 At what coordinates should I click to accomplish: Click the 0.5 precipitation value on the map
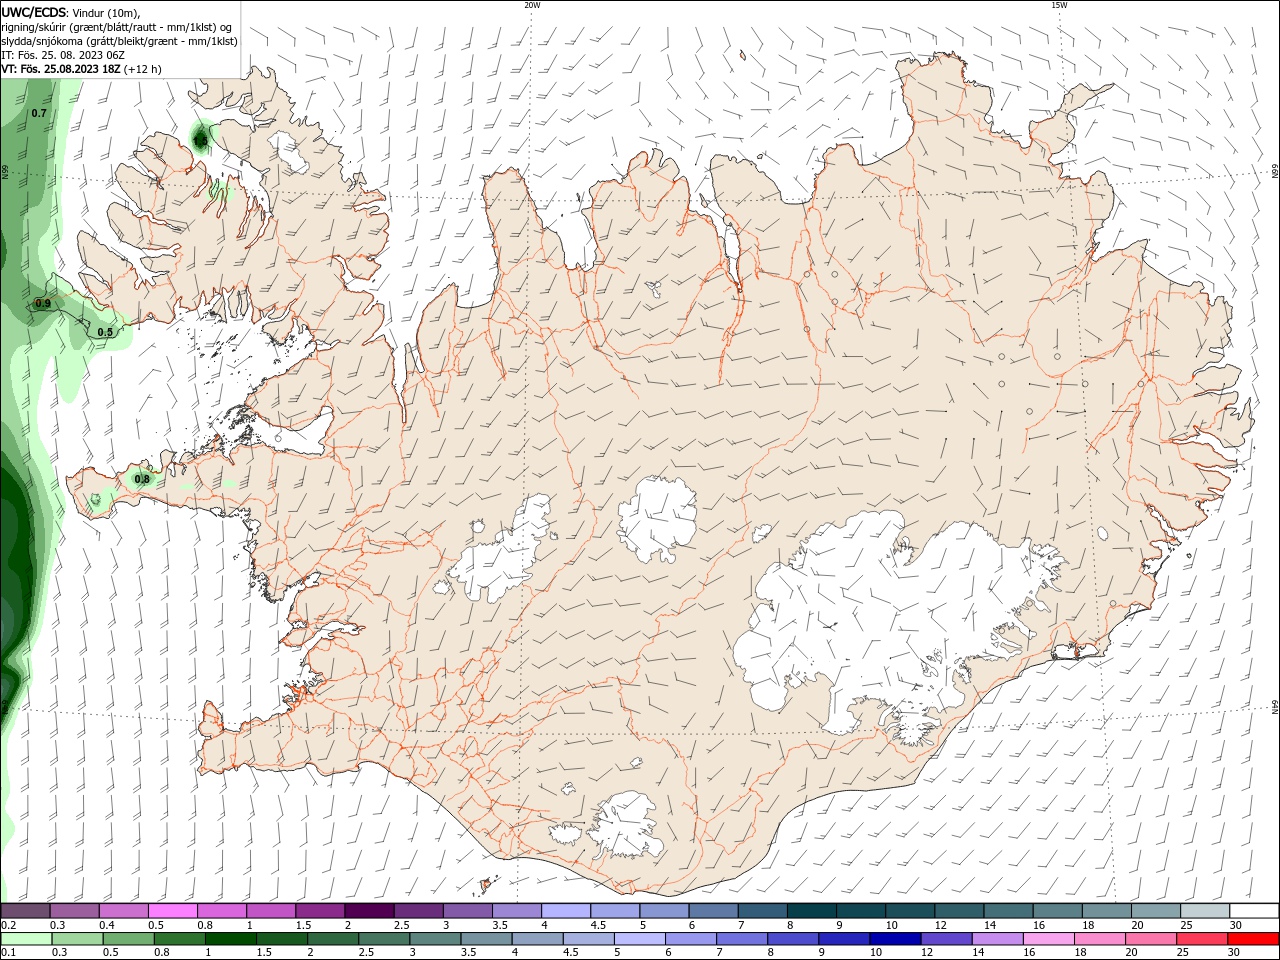[105, 331]
